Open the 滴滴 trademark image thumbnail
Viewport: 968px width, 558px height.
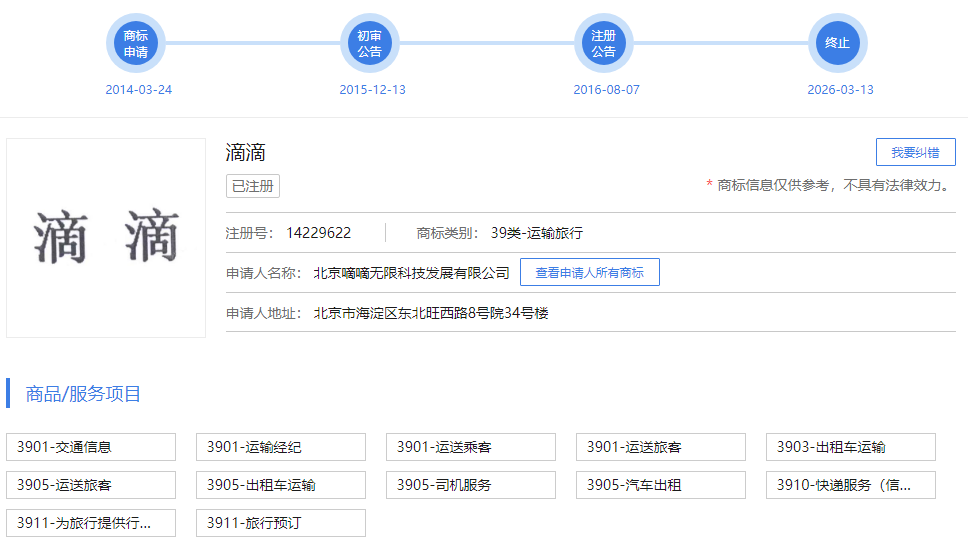click(x=106, y=238)
